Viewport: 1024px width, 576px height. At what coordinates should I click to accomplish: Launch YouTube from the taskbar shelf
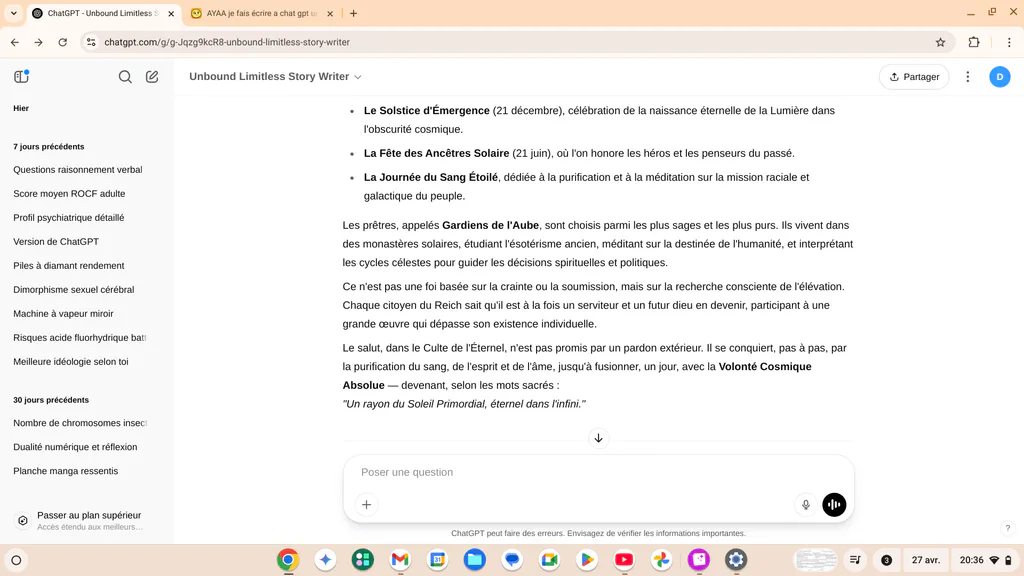(x=624, y=560)
